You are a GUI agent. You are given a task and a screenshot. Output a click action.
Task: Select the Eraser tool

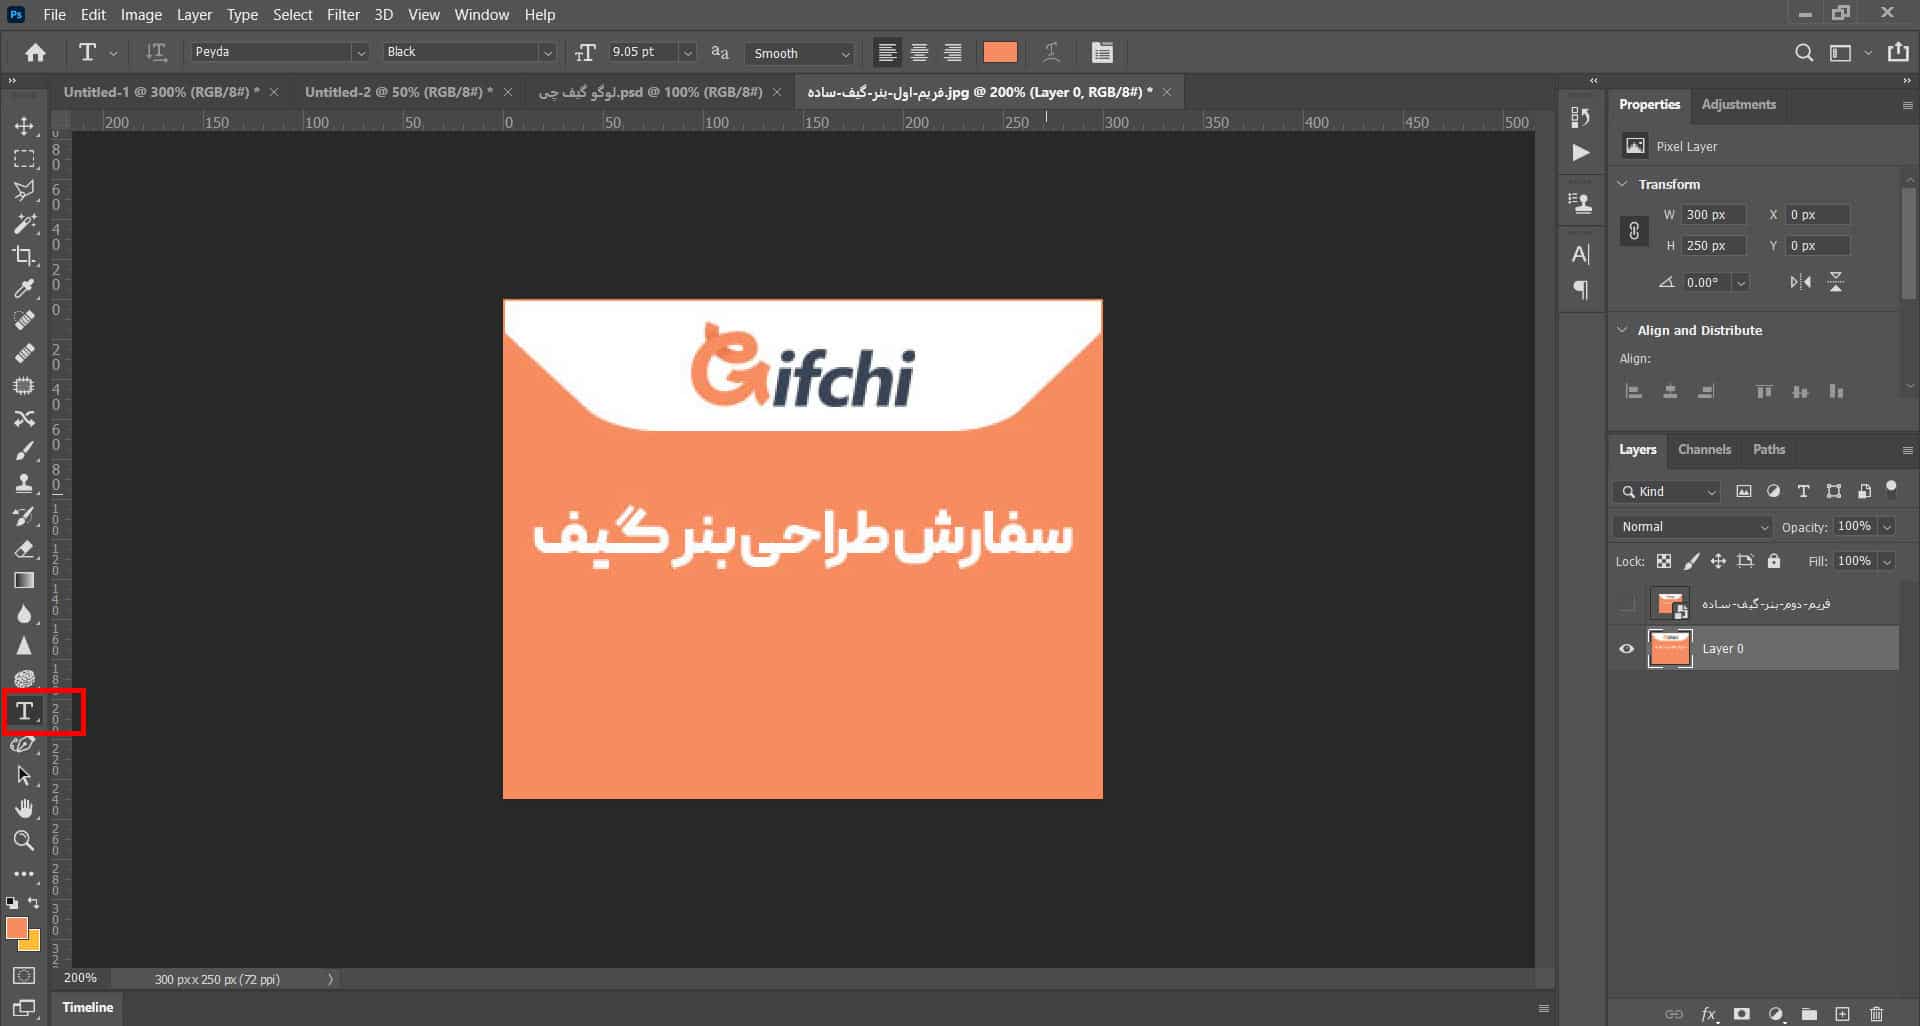click(24, 549)
